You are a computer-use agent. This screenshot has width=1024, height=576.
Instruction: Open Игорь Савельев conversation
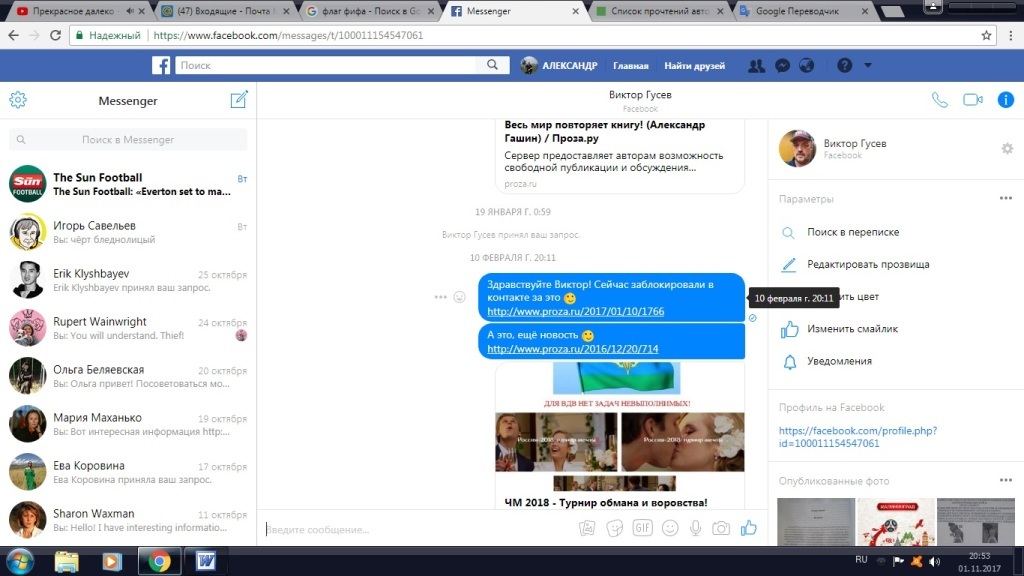tap(128, 232)
